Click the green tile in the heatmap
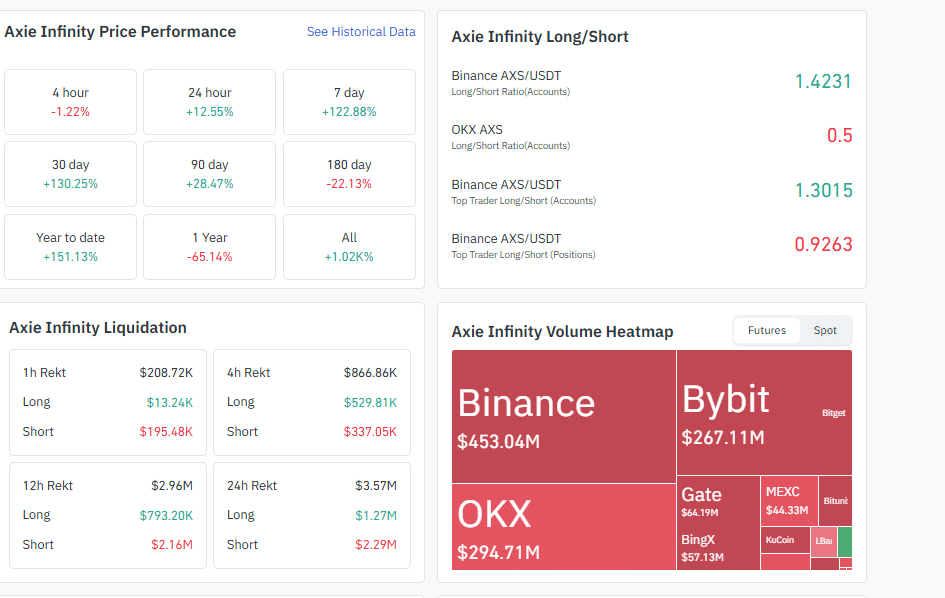Screen dimensions: 945x598 tap(845, 541)
